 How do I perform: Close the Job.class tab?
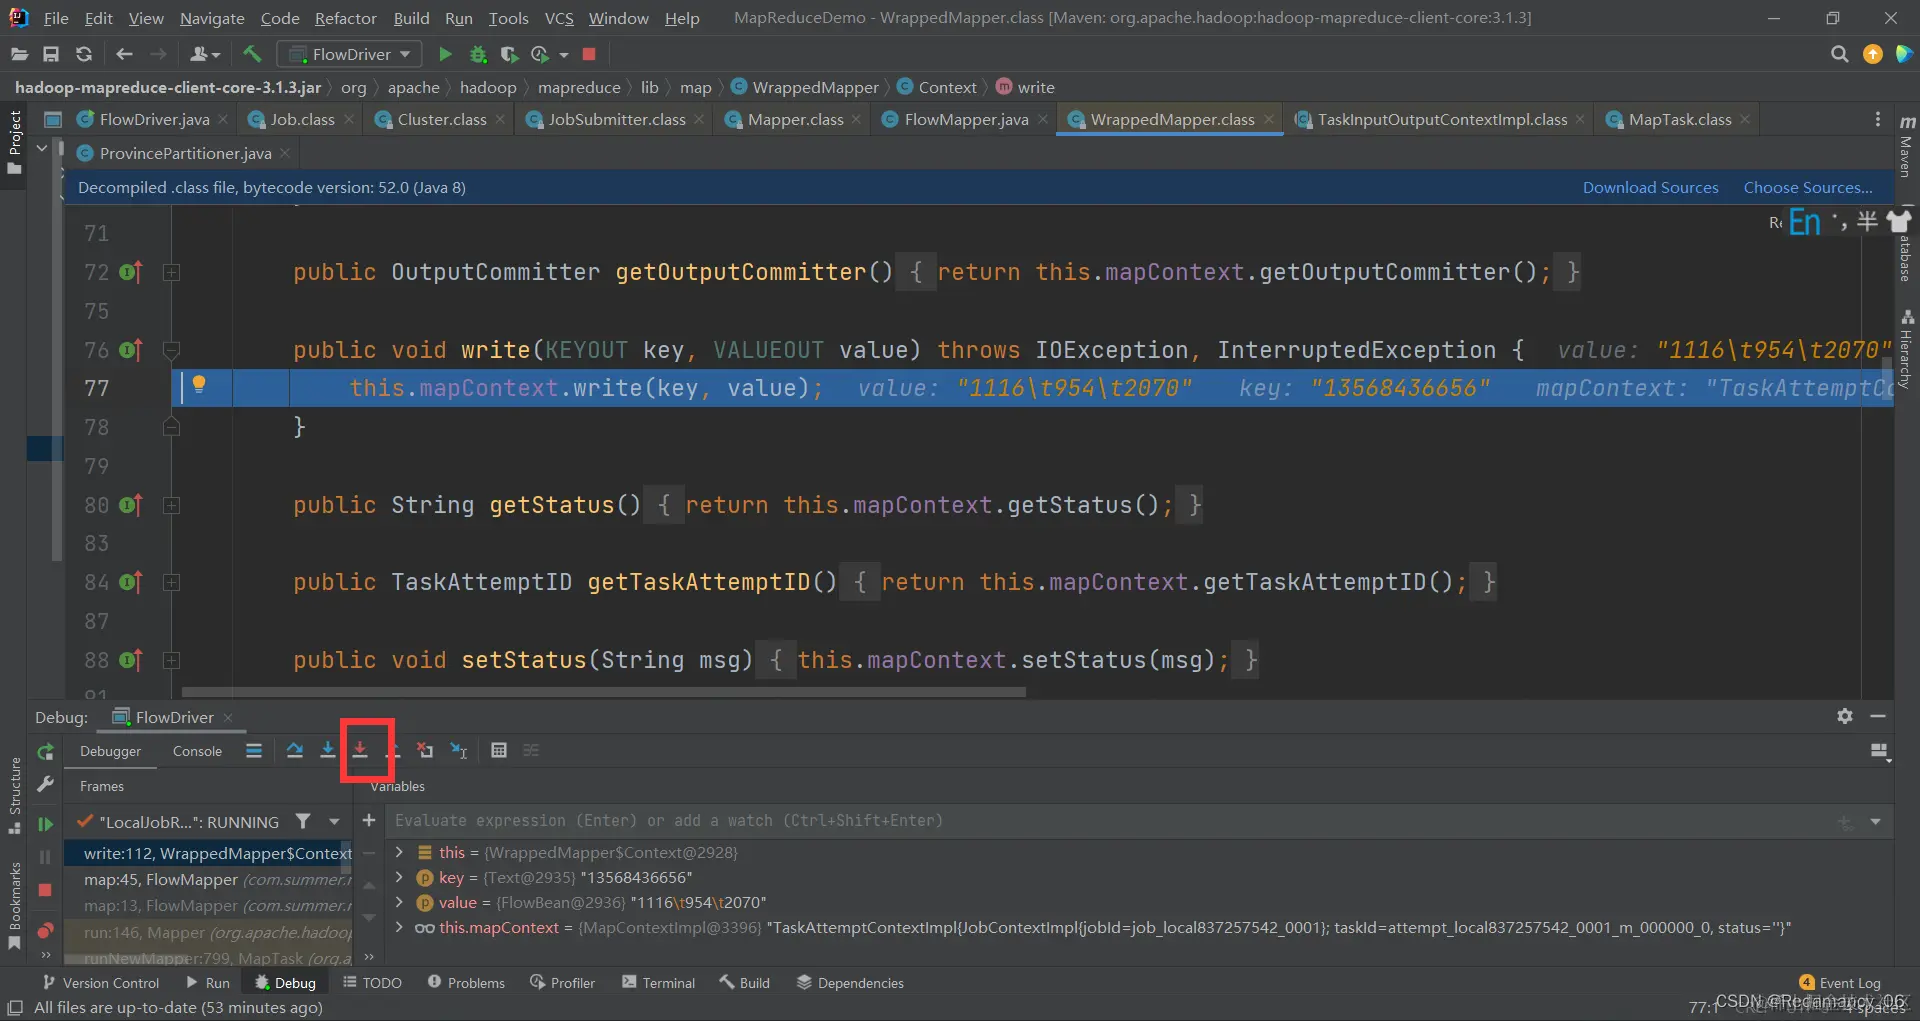tap(348, 119)
